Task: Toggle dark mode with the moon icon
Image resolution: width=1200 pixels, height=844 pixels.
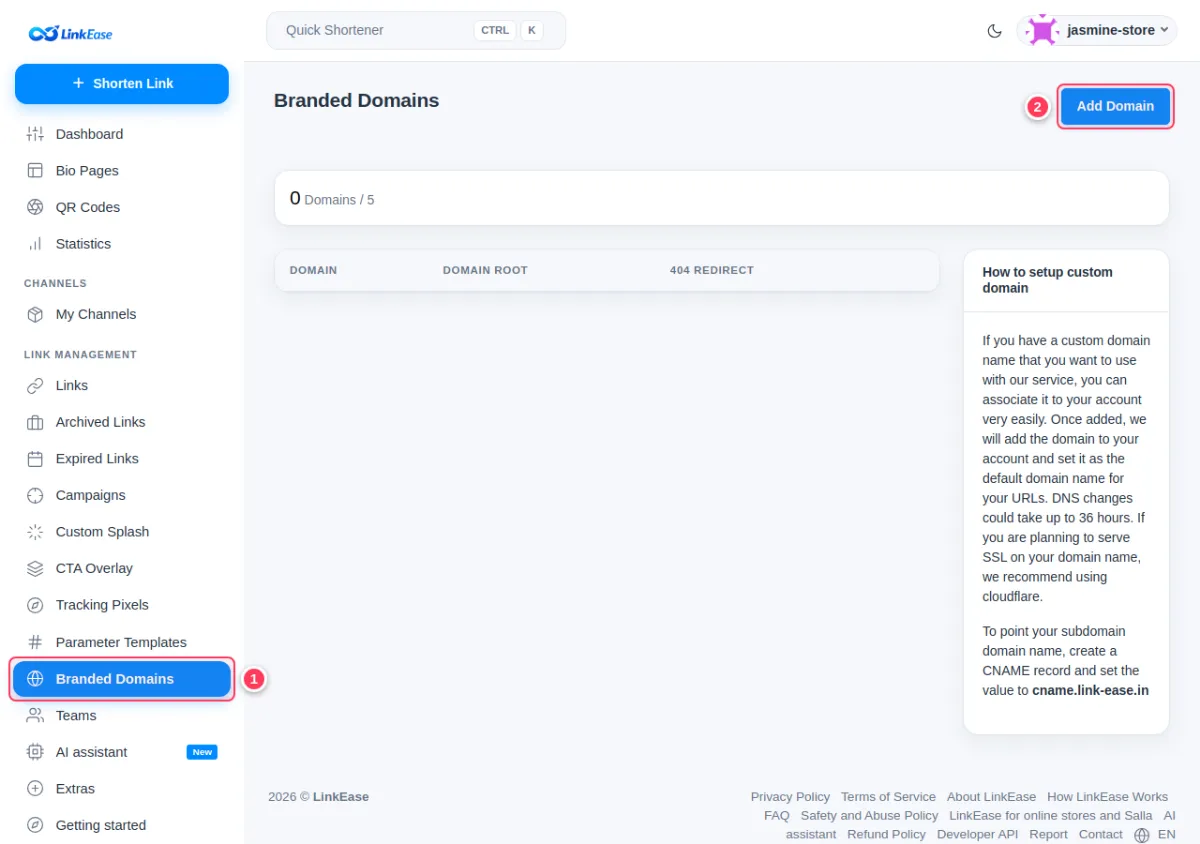Action: click(x=994, y=31)
